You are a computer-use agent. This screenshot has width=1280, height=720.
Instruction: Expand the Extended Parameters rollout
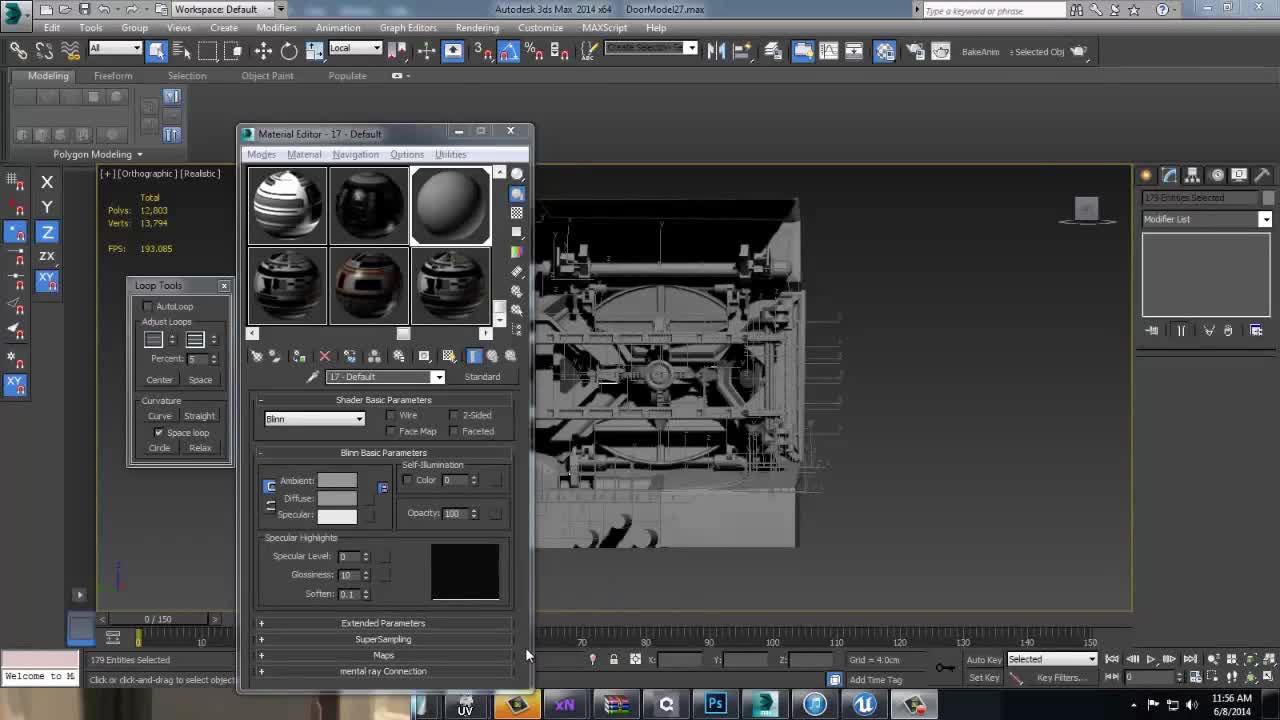coord(383,623)
